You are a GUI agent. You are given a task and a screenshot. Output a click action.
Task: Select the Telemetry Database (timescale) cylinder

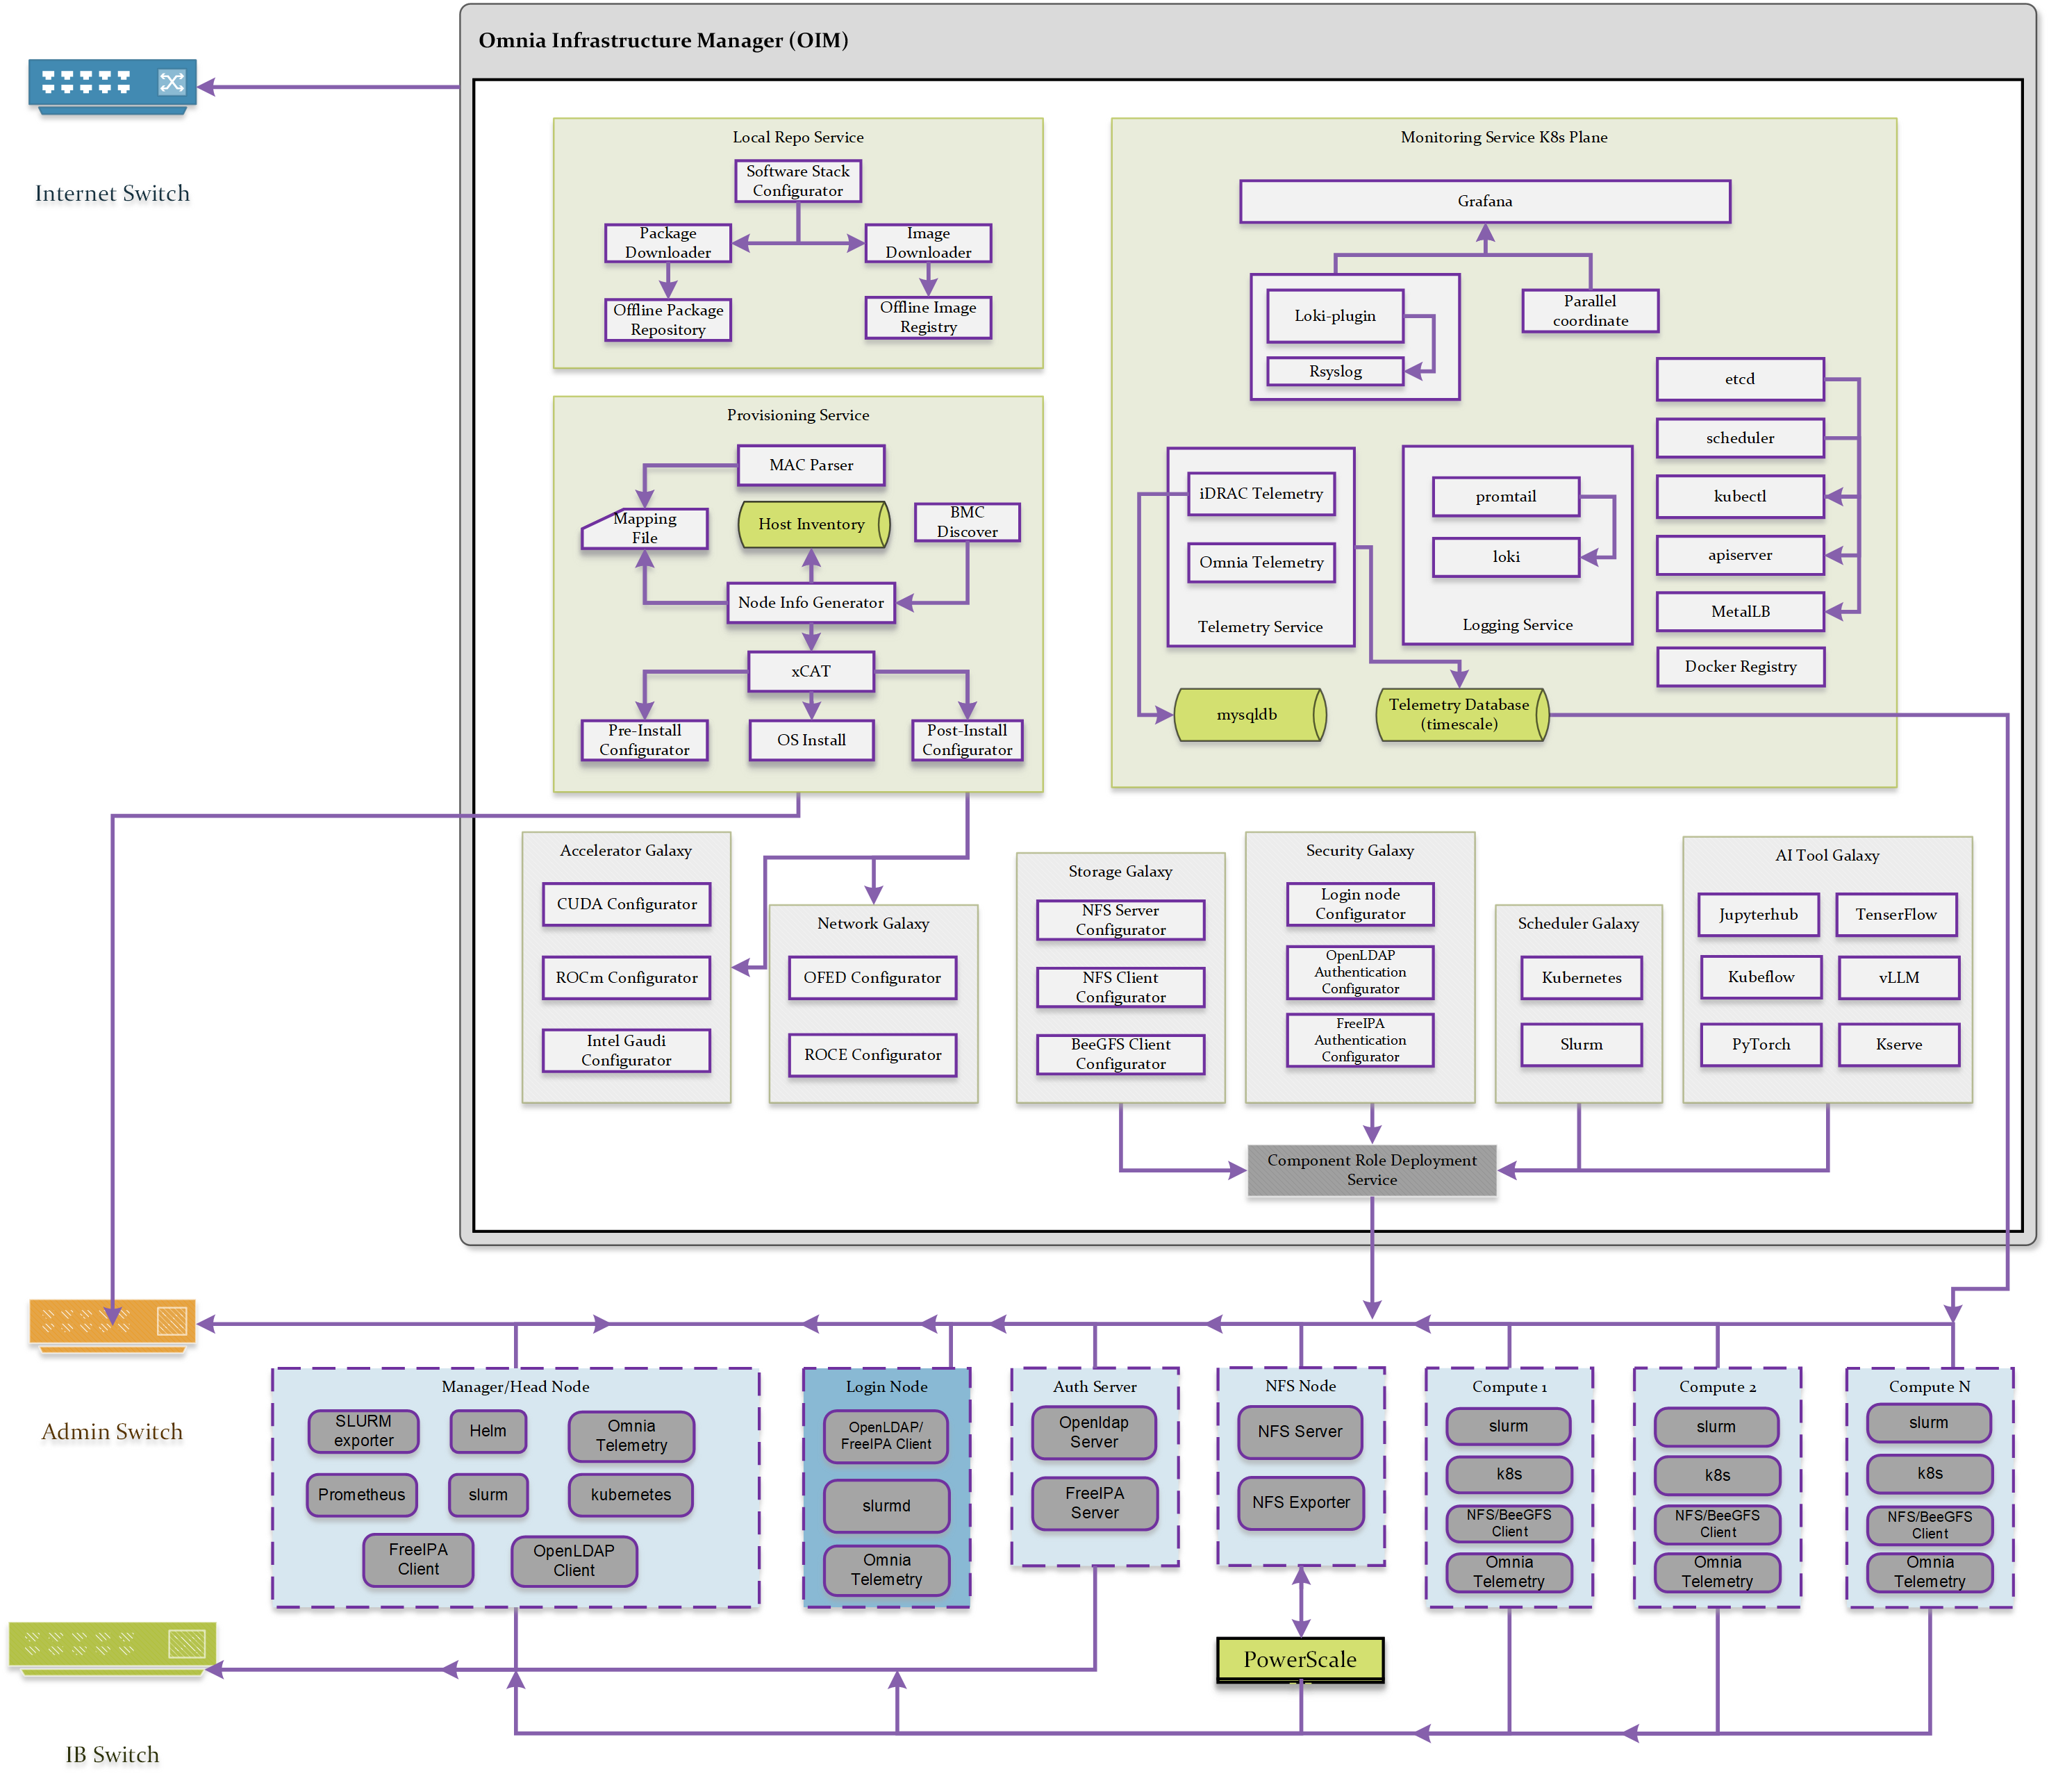click(1461, 714)
